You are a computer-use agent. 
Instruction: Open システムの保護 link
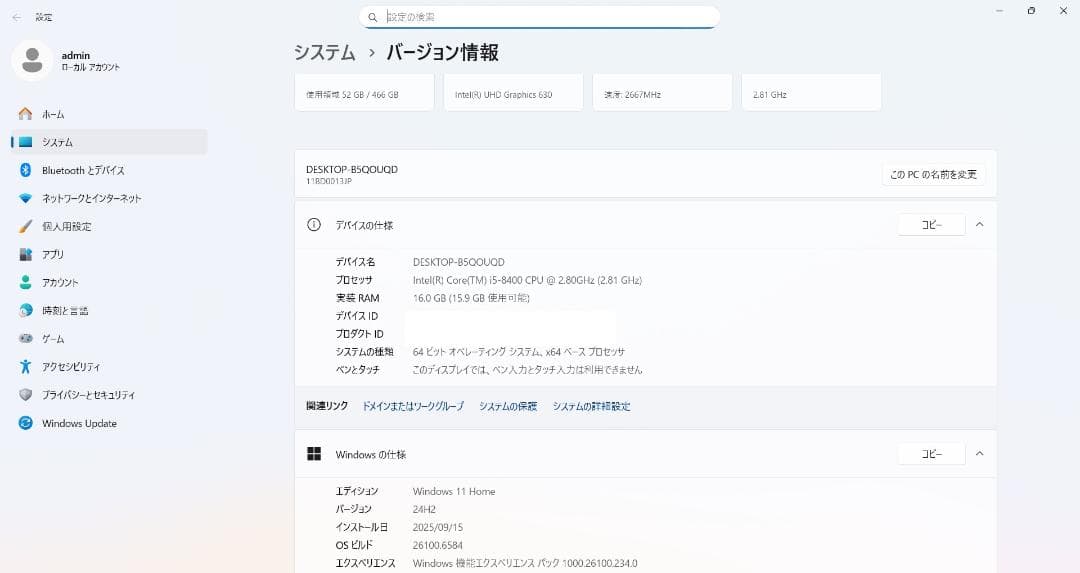point(508,406)
